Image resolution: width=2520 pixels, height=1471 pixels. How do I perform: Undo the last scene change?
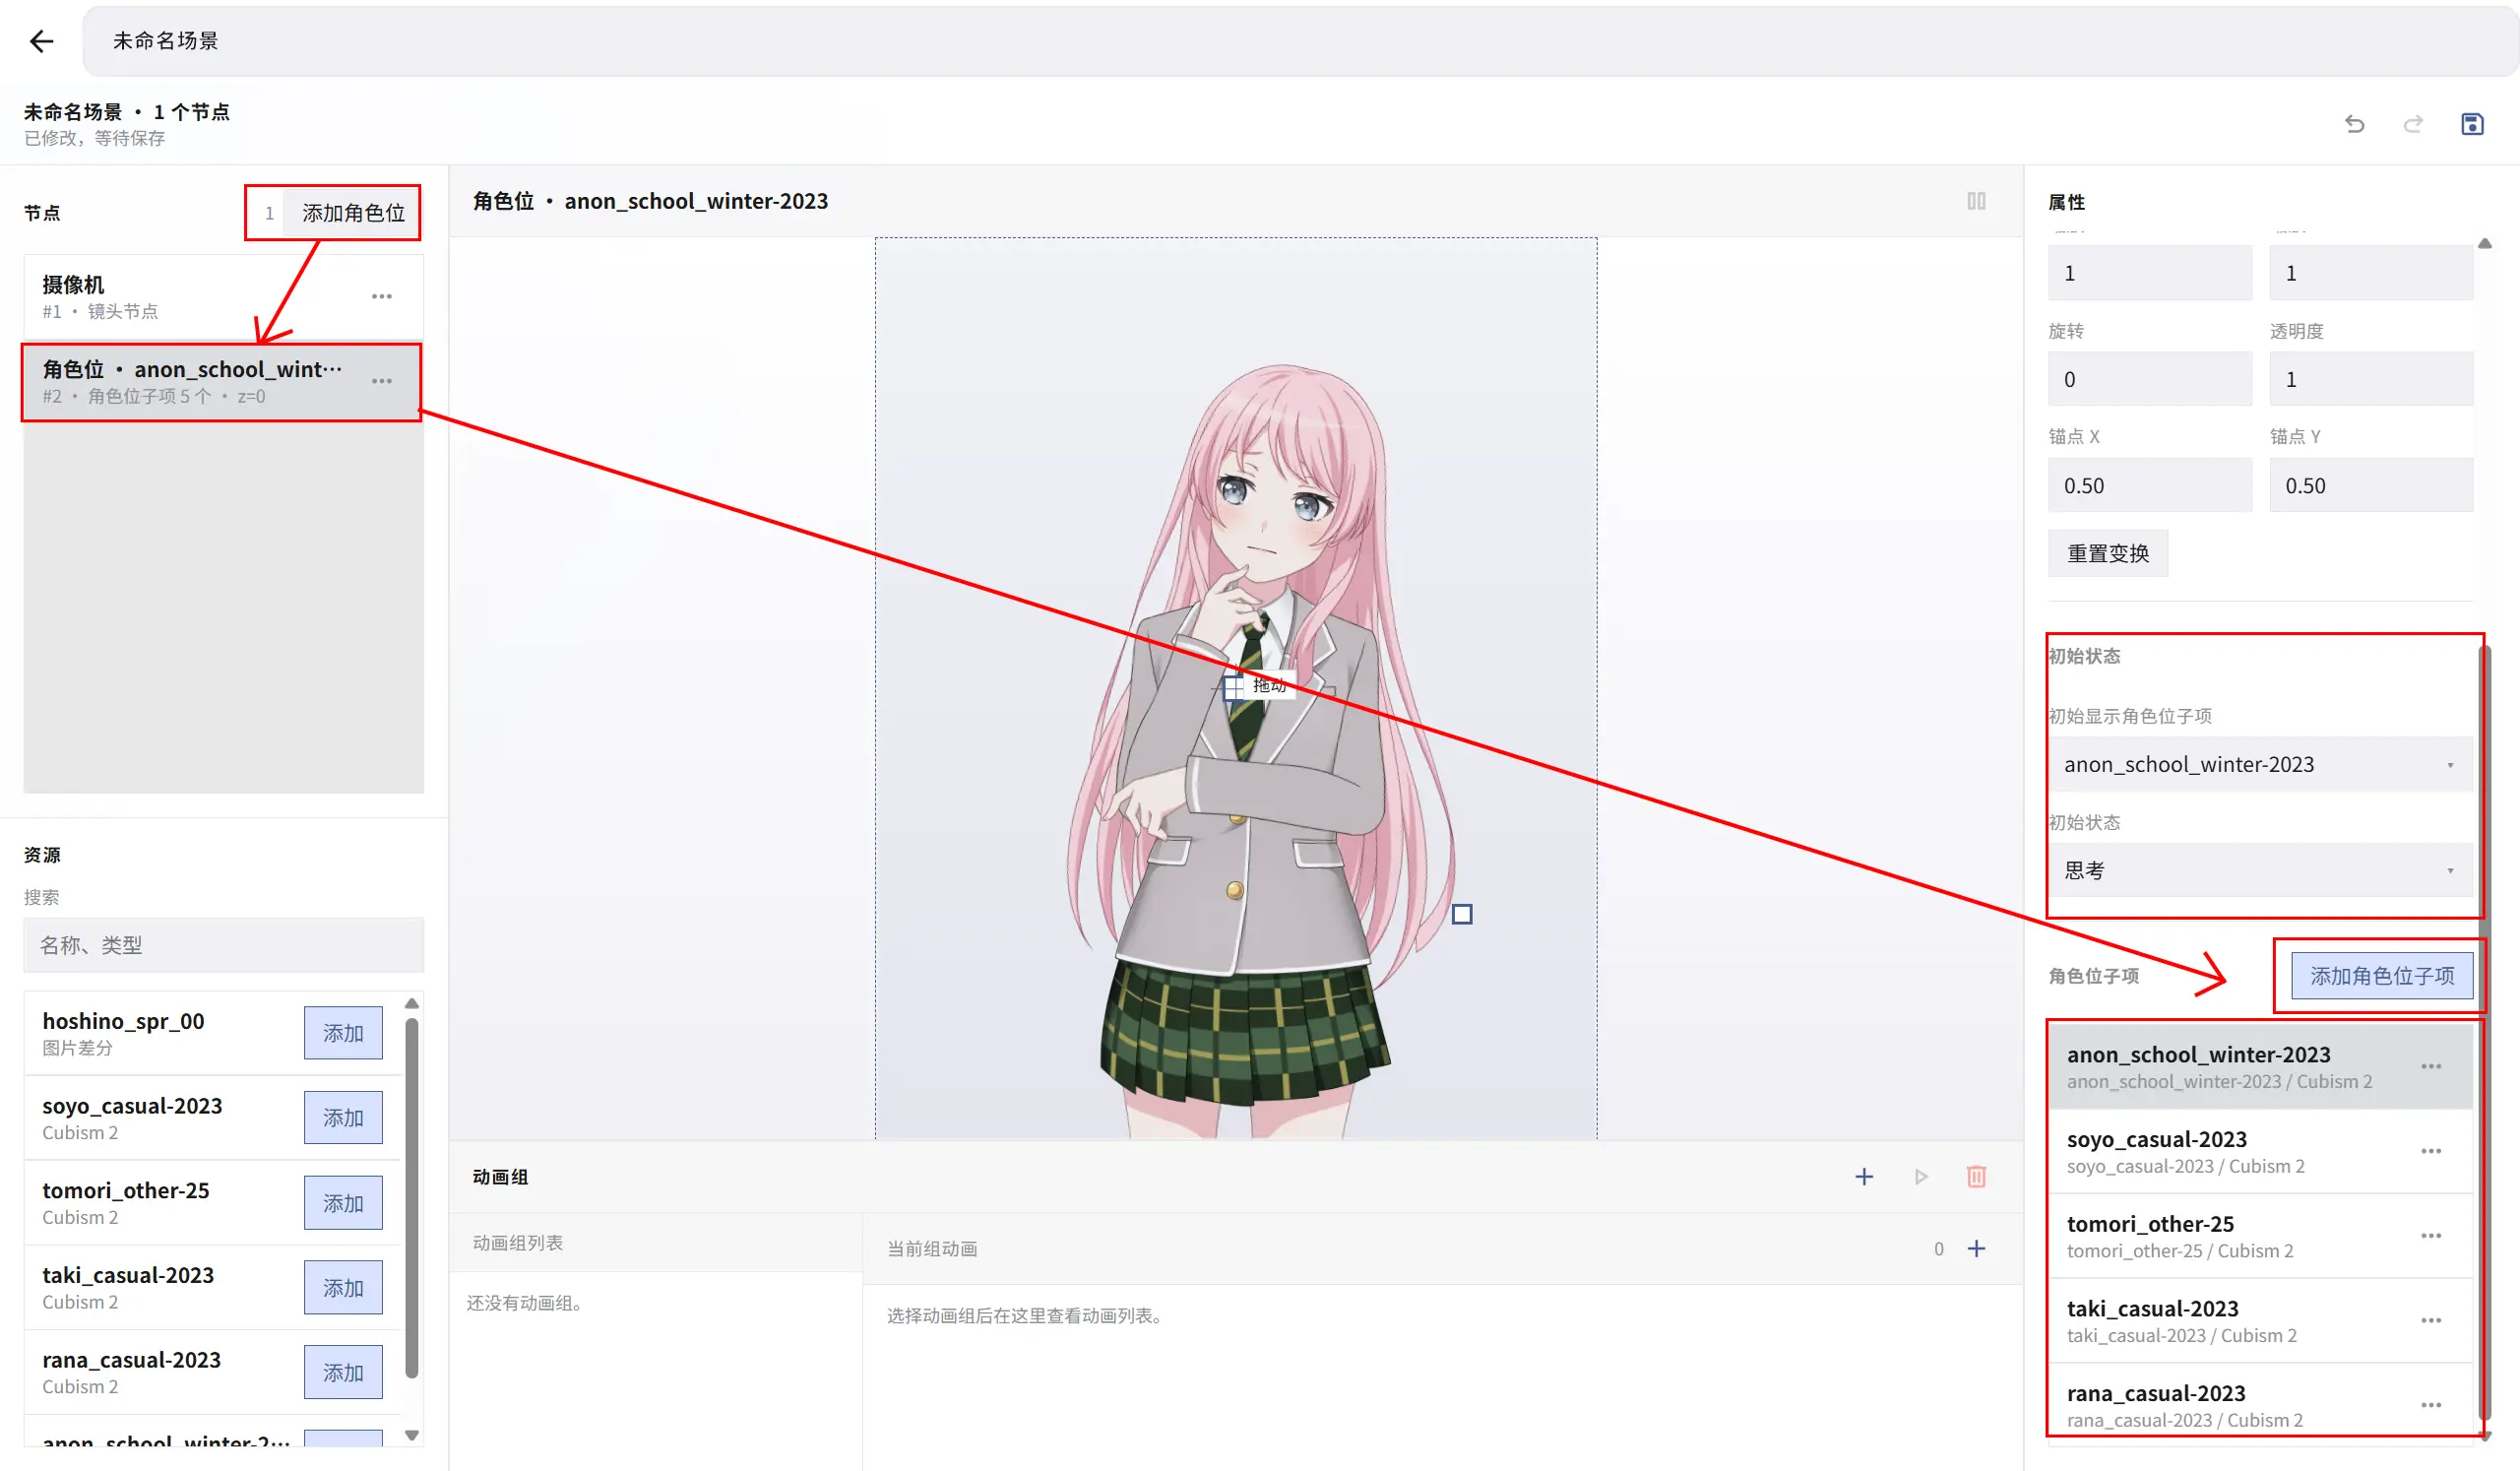pos(2355,124)
